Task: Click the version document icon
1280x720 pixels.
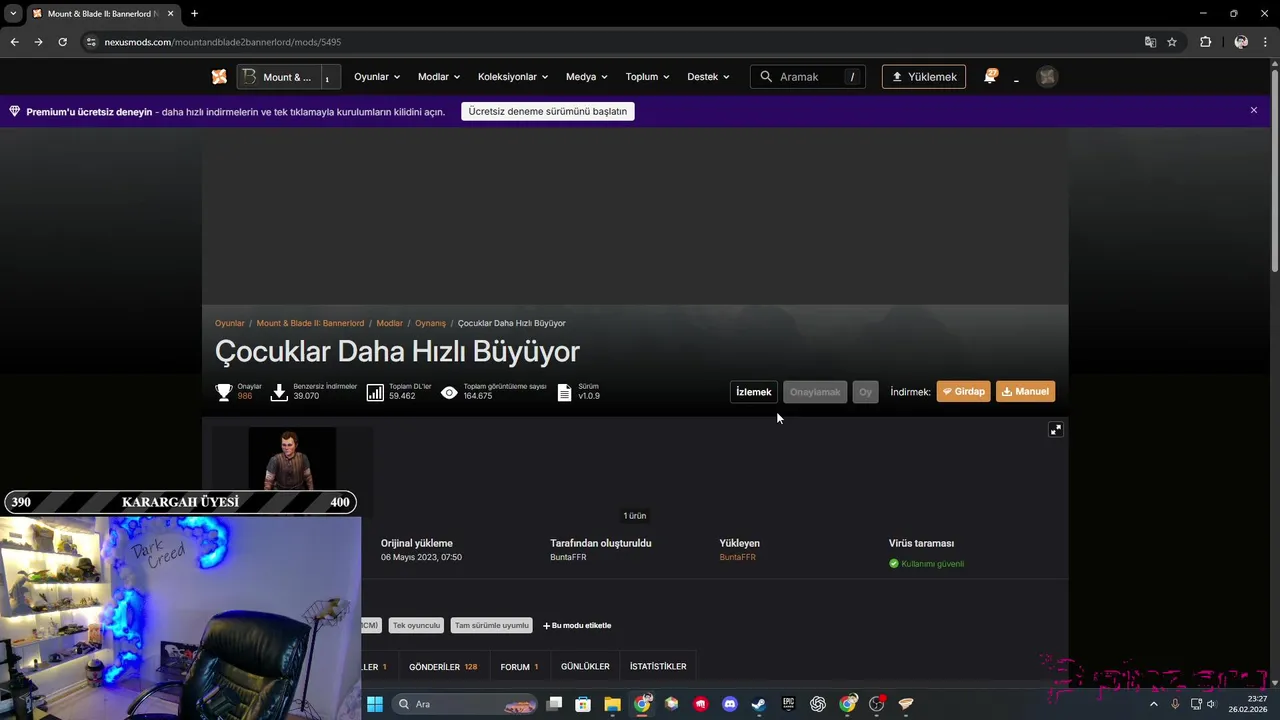Action: (564, 392)
